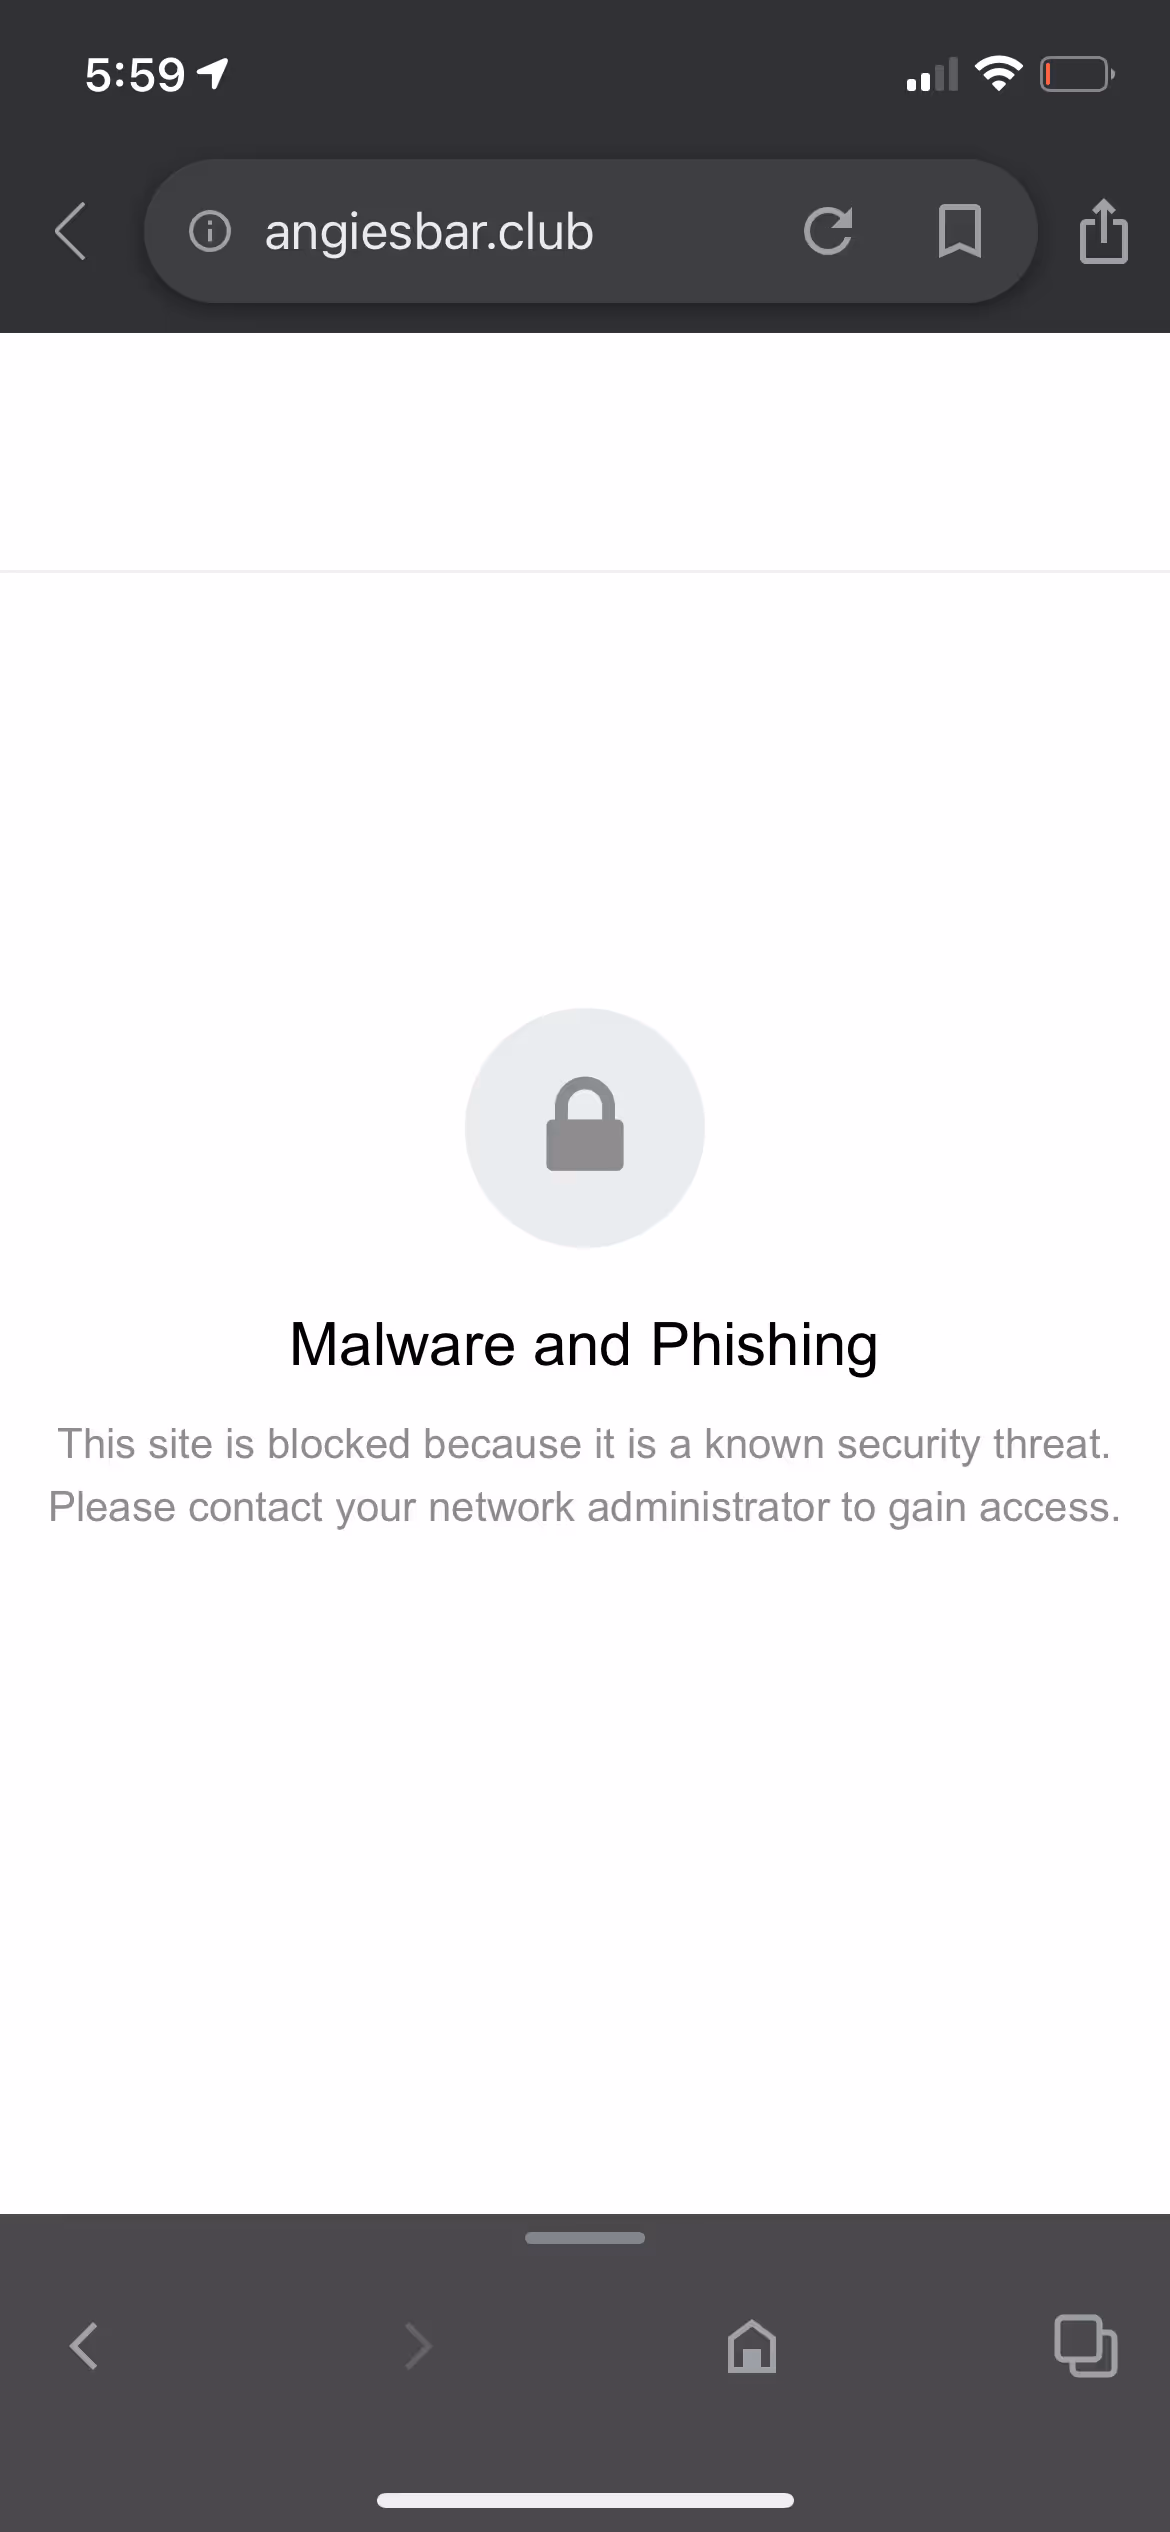The width and height of the screenshot is (1170, 2532).
Task: Tap the low battery indicator
Action: [1077, 74]
